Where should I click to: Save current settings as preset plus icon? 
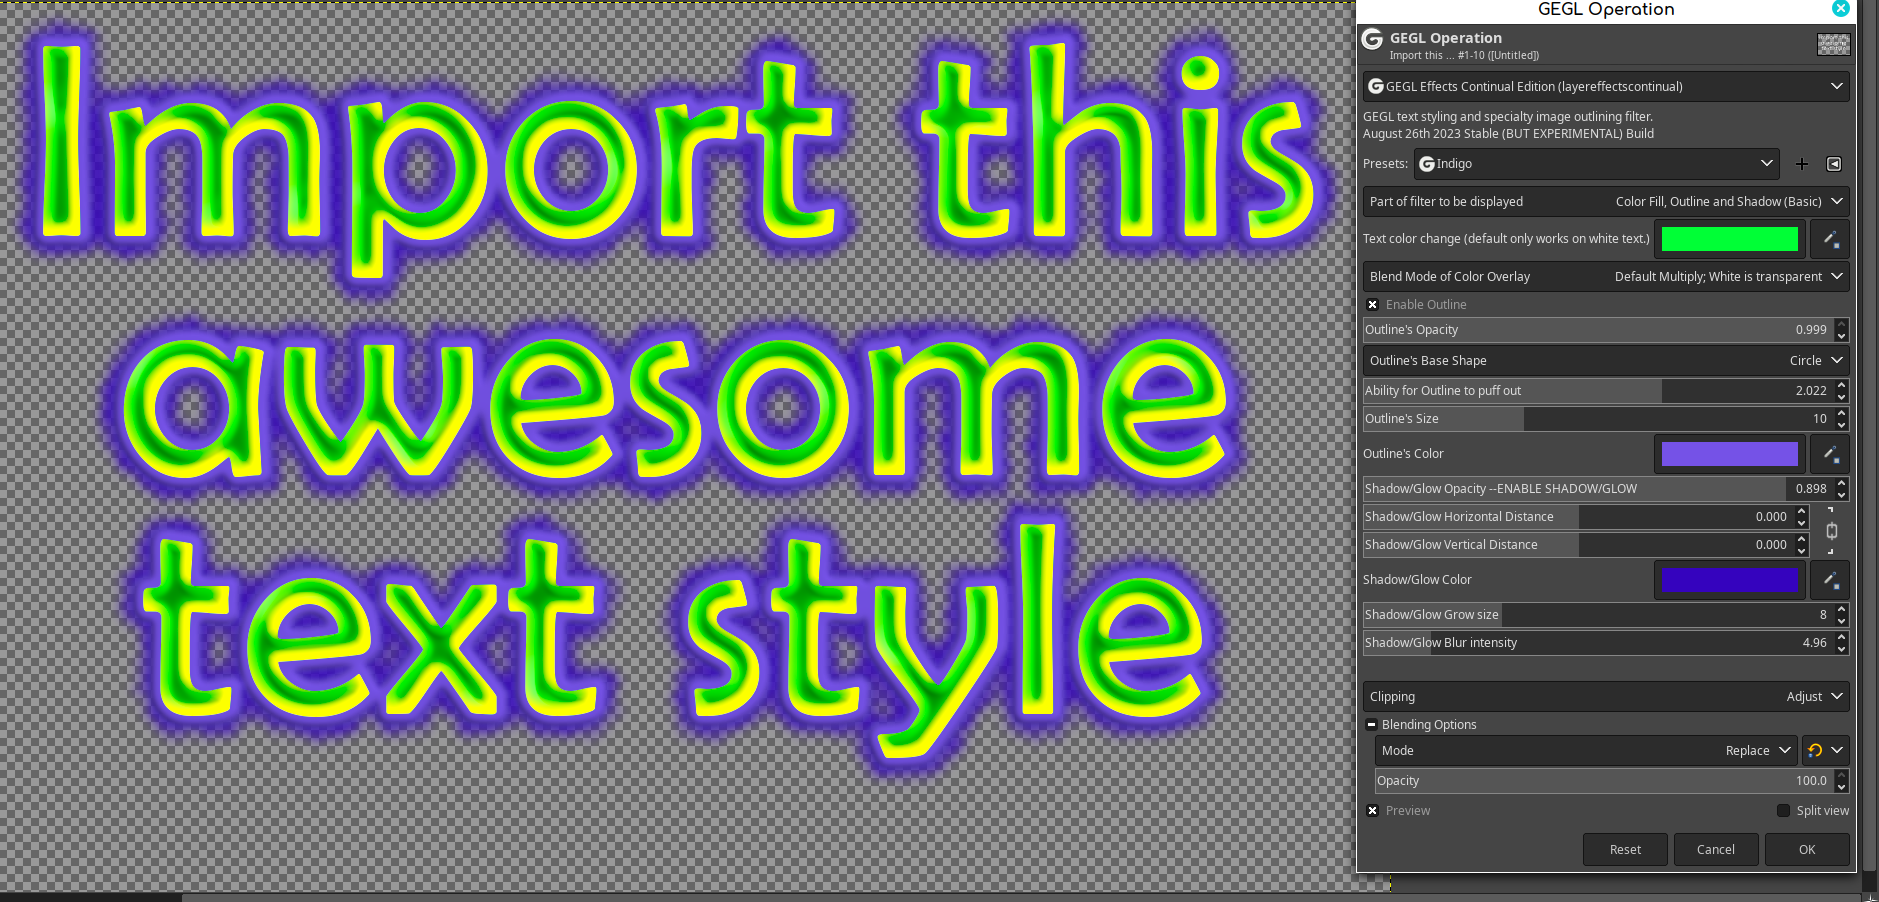(x=1801, y=164)
